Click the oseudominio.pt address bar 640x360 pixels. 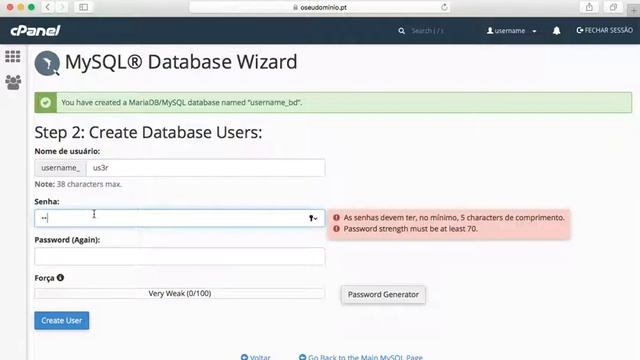[x=320, y=7]
